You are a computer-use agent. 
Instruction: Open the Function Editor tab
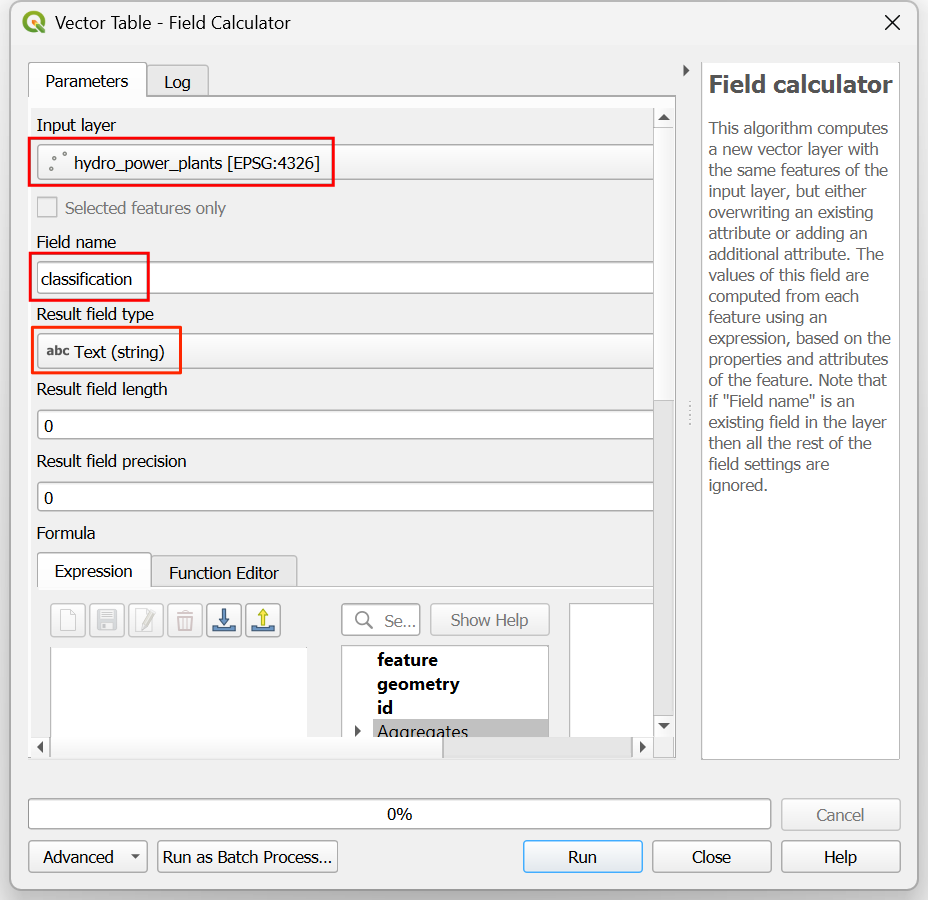click(224, 572)
